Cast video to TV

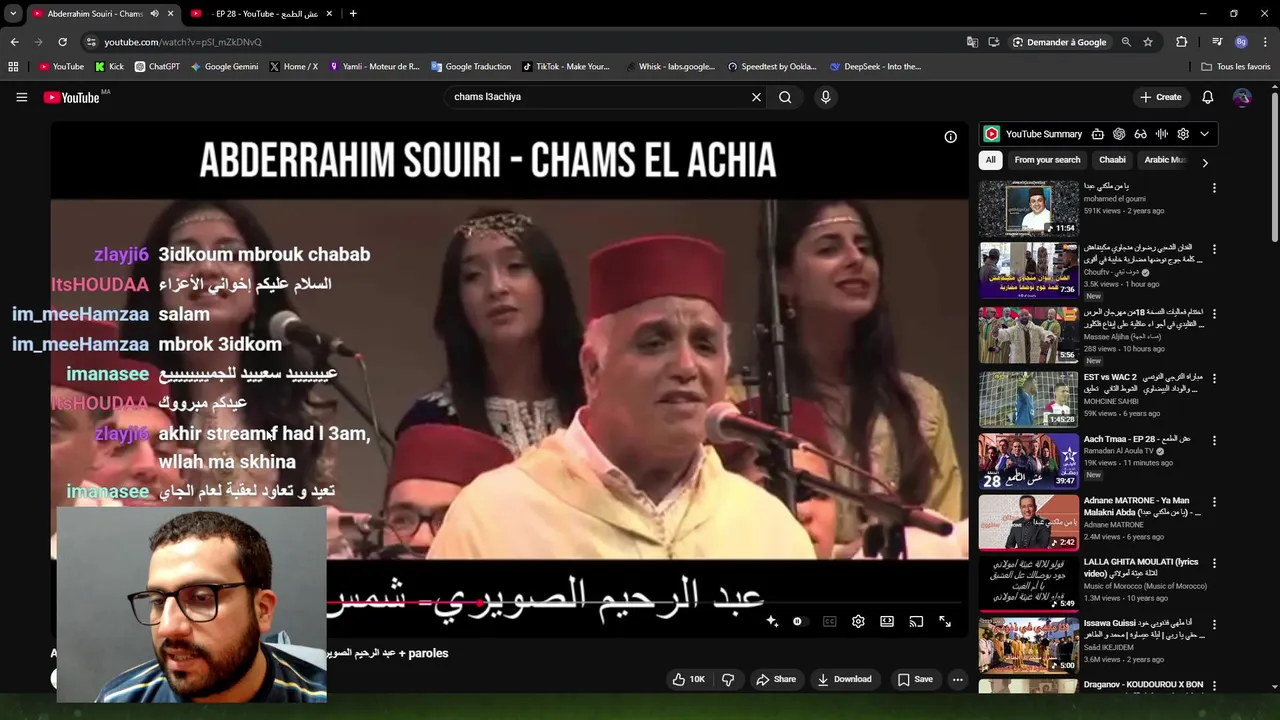point(916,621)
